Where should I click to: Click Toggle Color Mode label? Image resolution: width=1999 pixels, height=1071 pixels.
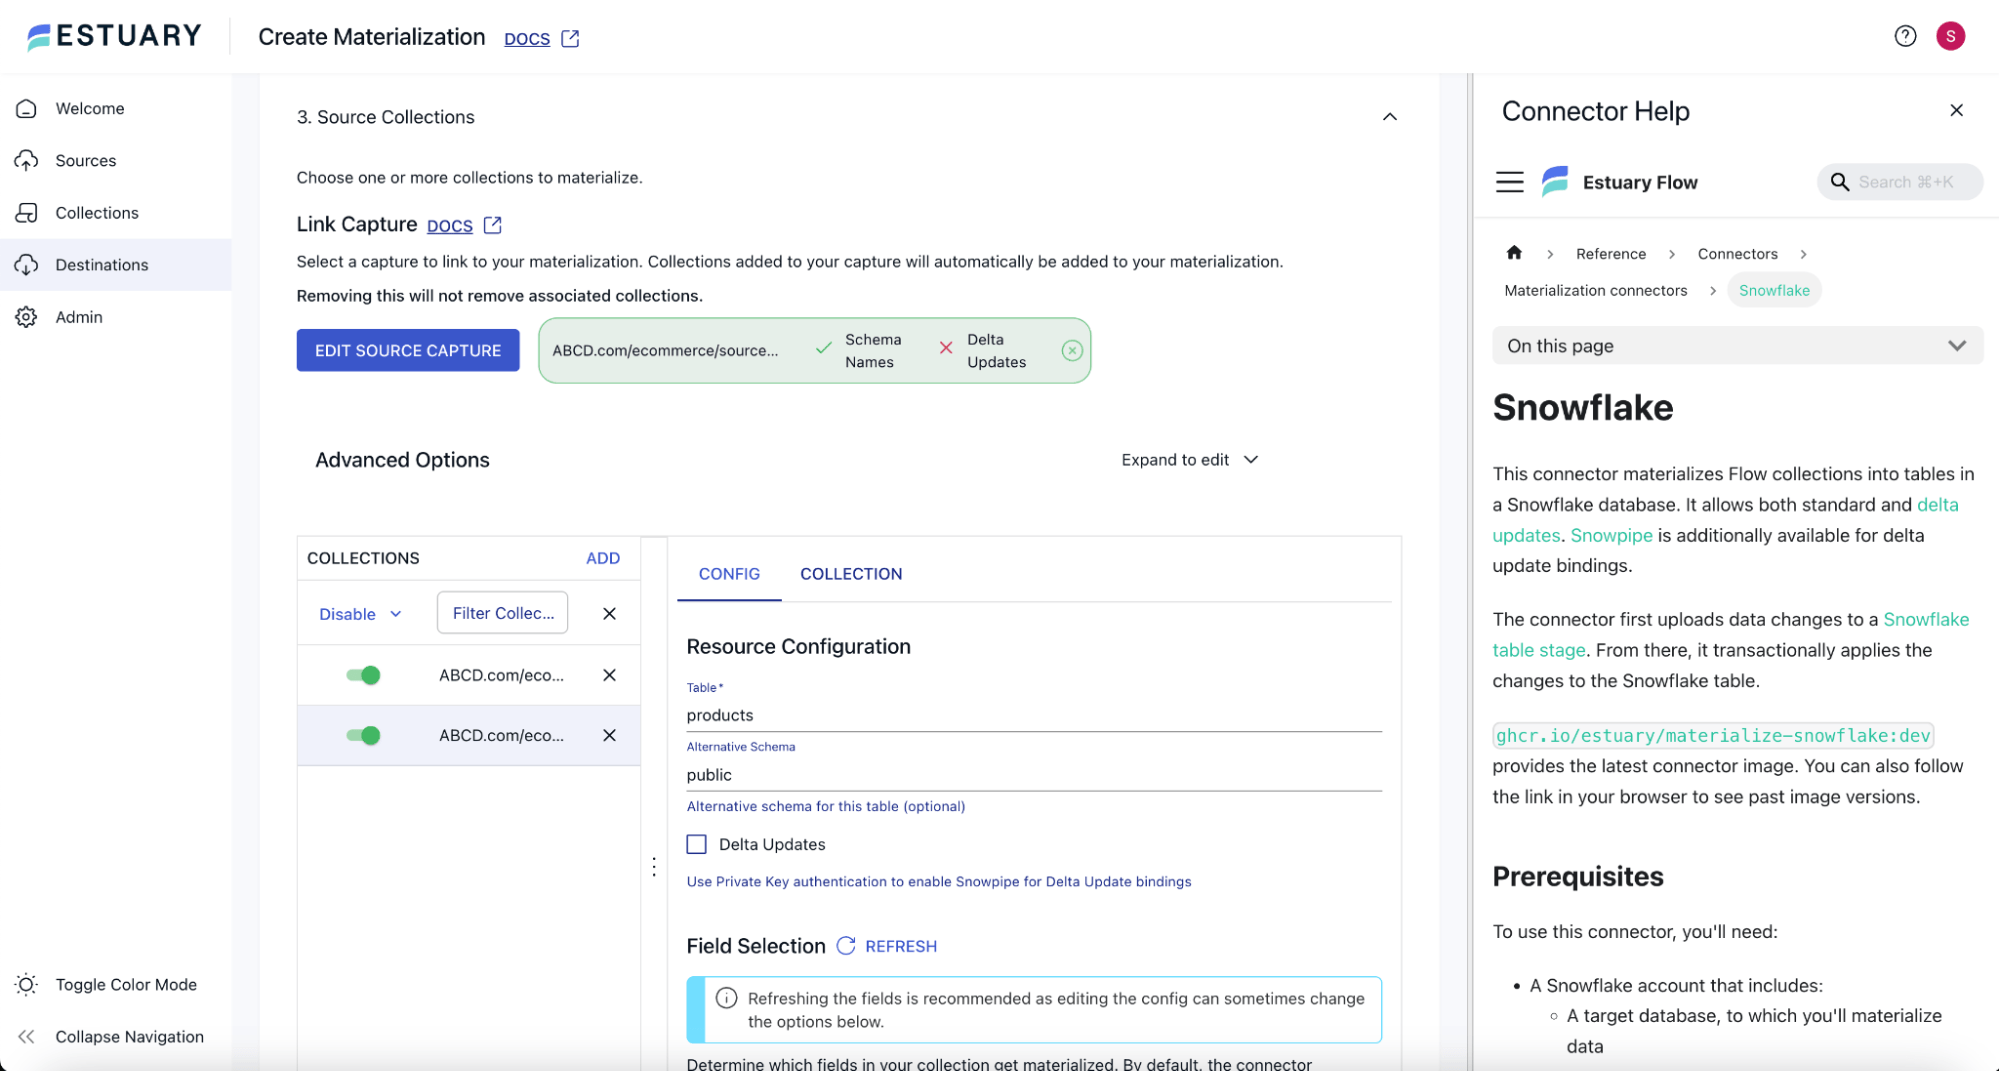pyautogui.click(x=126, y=984)
